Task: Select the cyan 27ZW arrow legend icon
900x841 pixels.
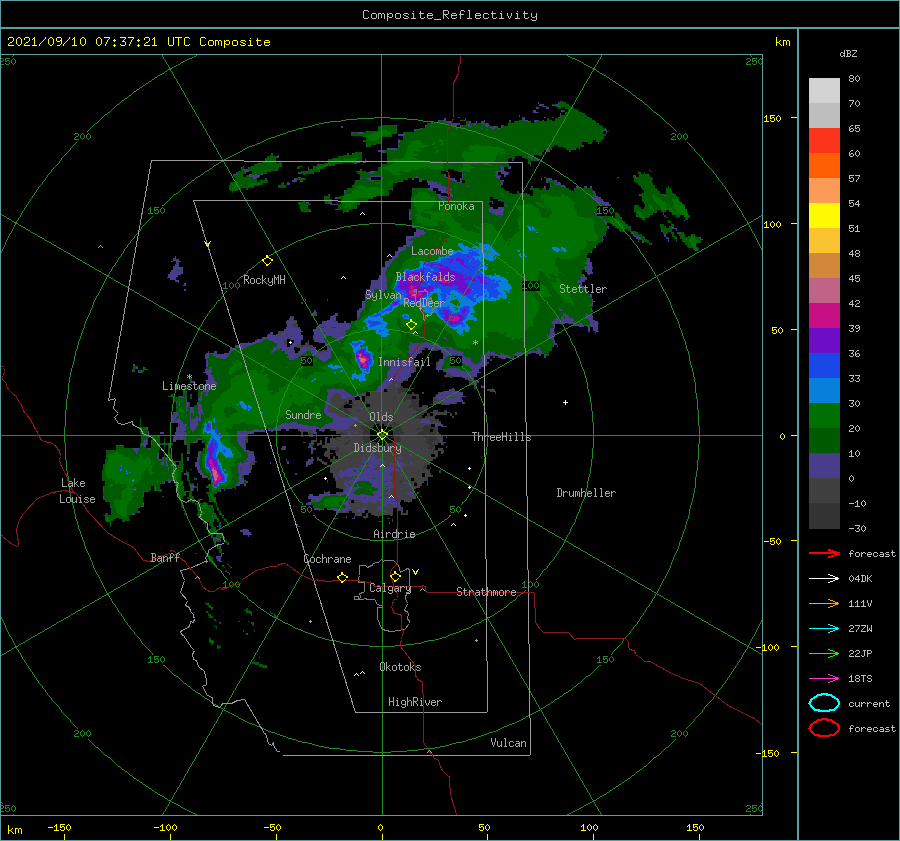Action: 824,629
